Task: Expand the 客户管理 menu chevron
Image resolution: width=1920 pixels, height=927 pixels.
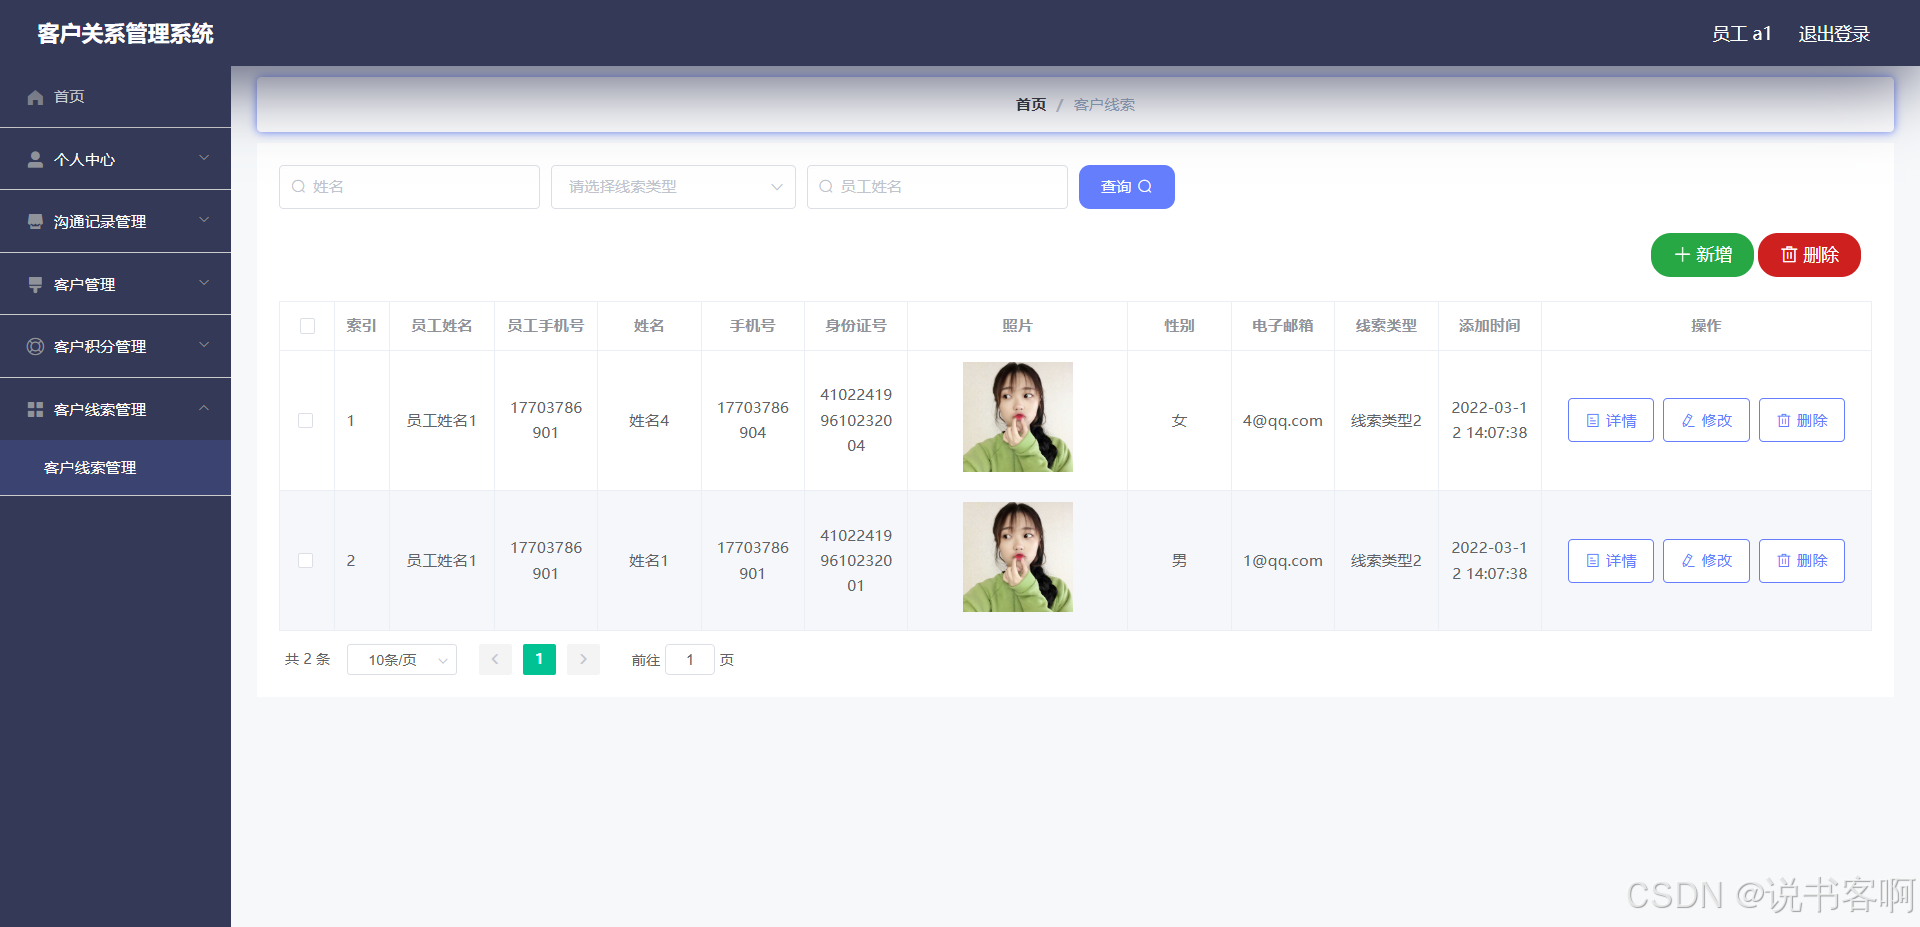Action: (204, 283)
